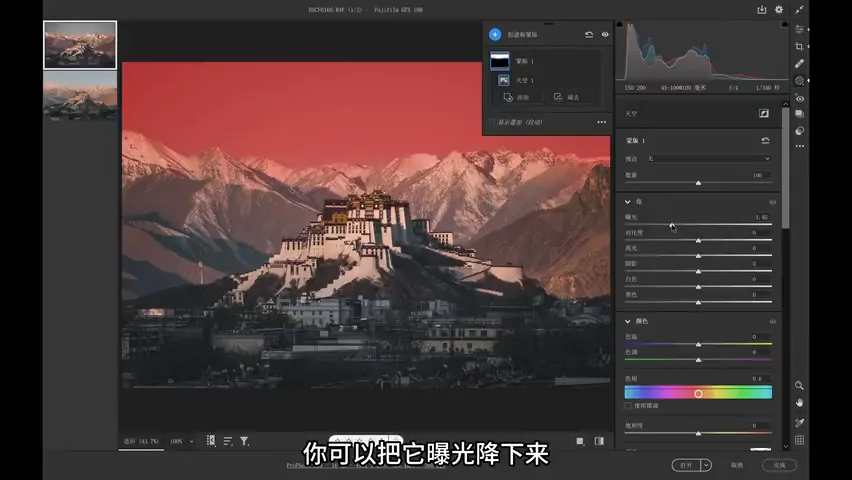This screenshot has width=852, height=480.
Task: Click the 减去 subtract from mask button
Action: pos(567,97)
